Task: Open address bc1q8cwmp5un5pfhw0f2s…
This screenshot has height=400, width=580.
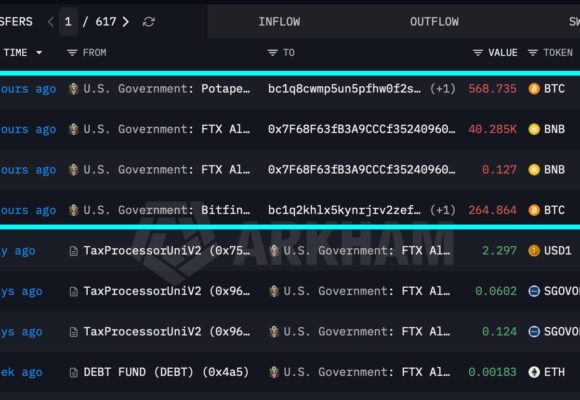Action: (x=344, y=89)
